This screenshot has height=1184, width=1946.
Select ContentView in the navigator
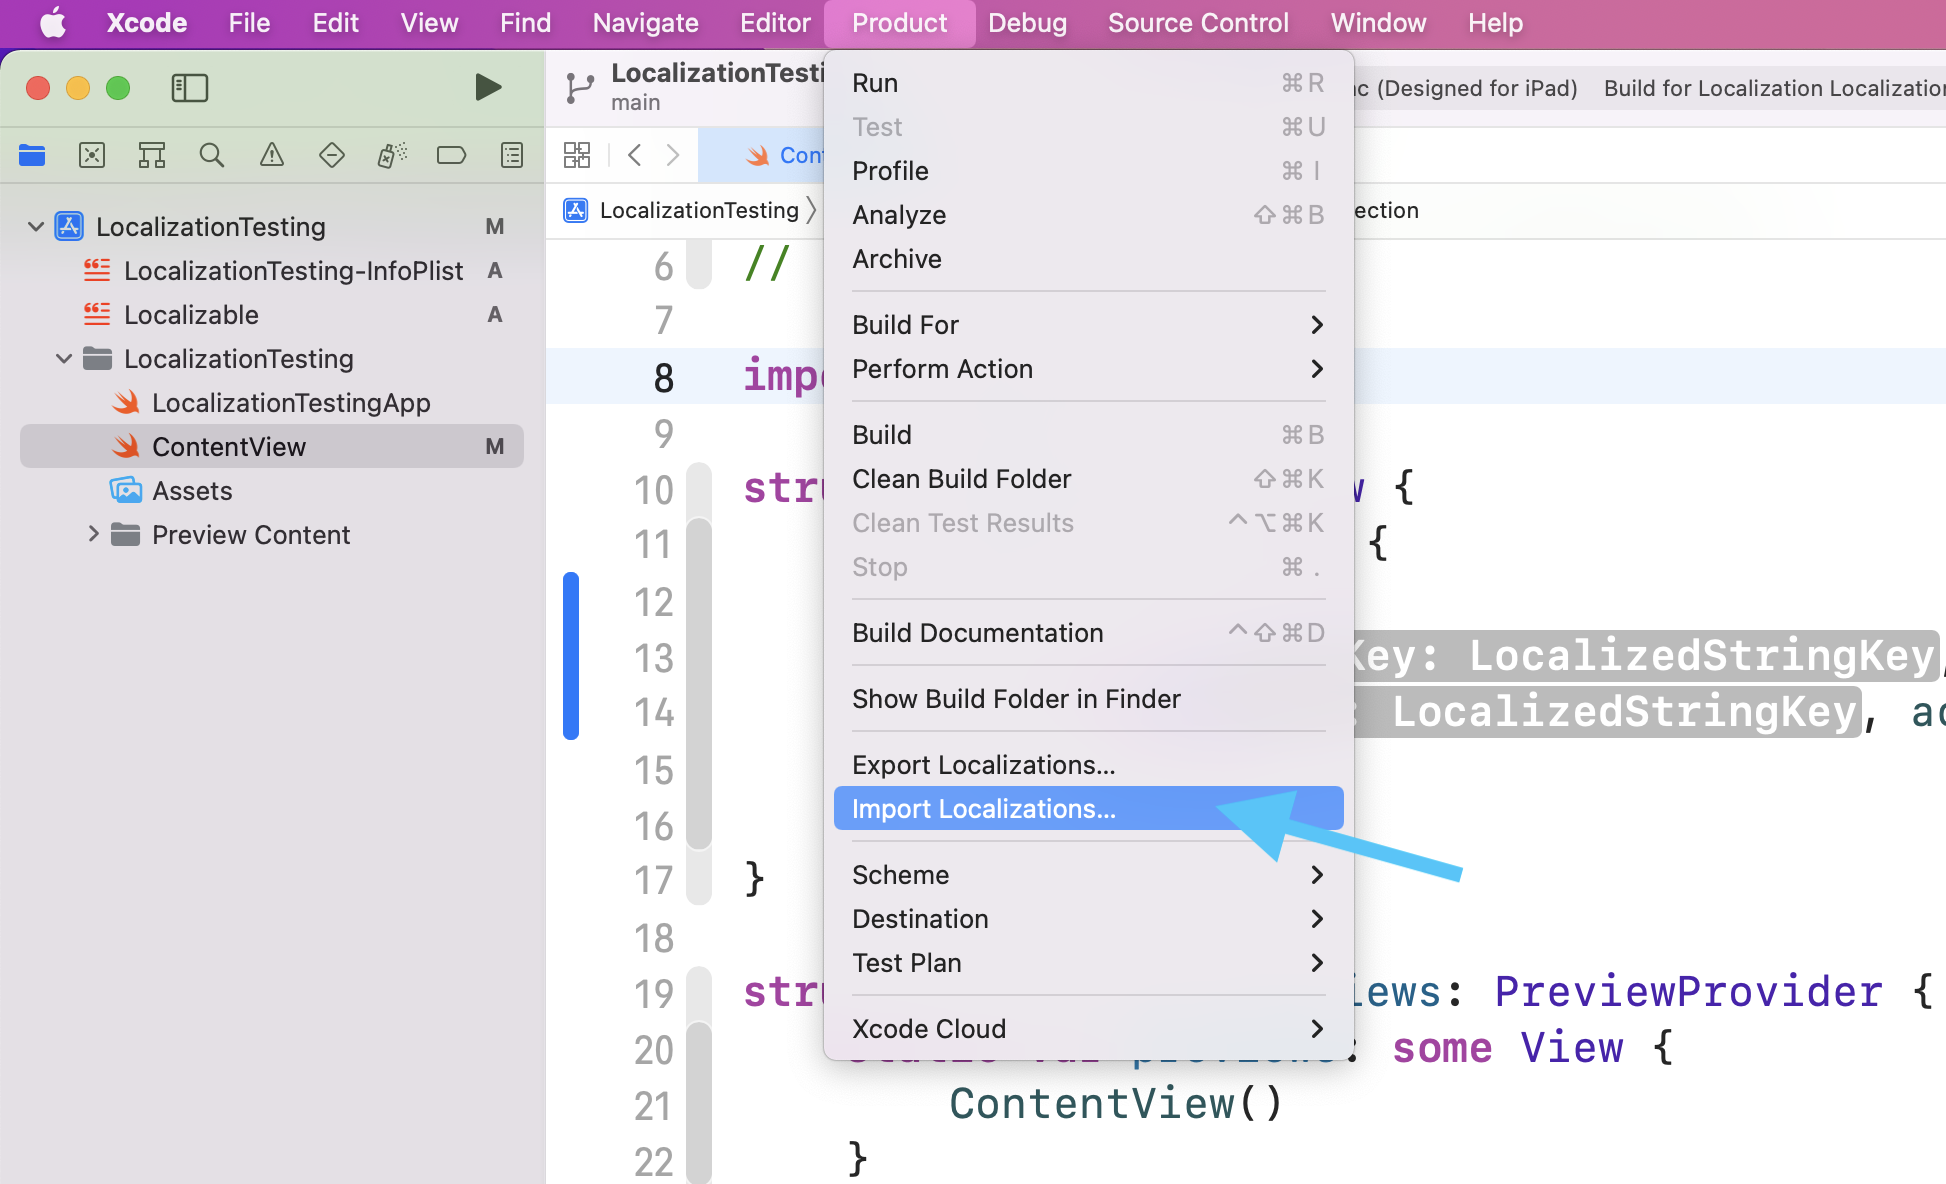tap(272, 447)
